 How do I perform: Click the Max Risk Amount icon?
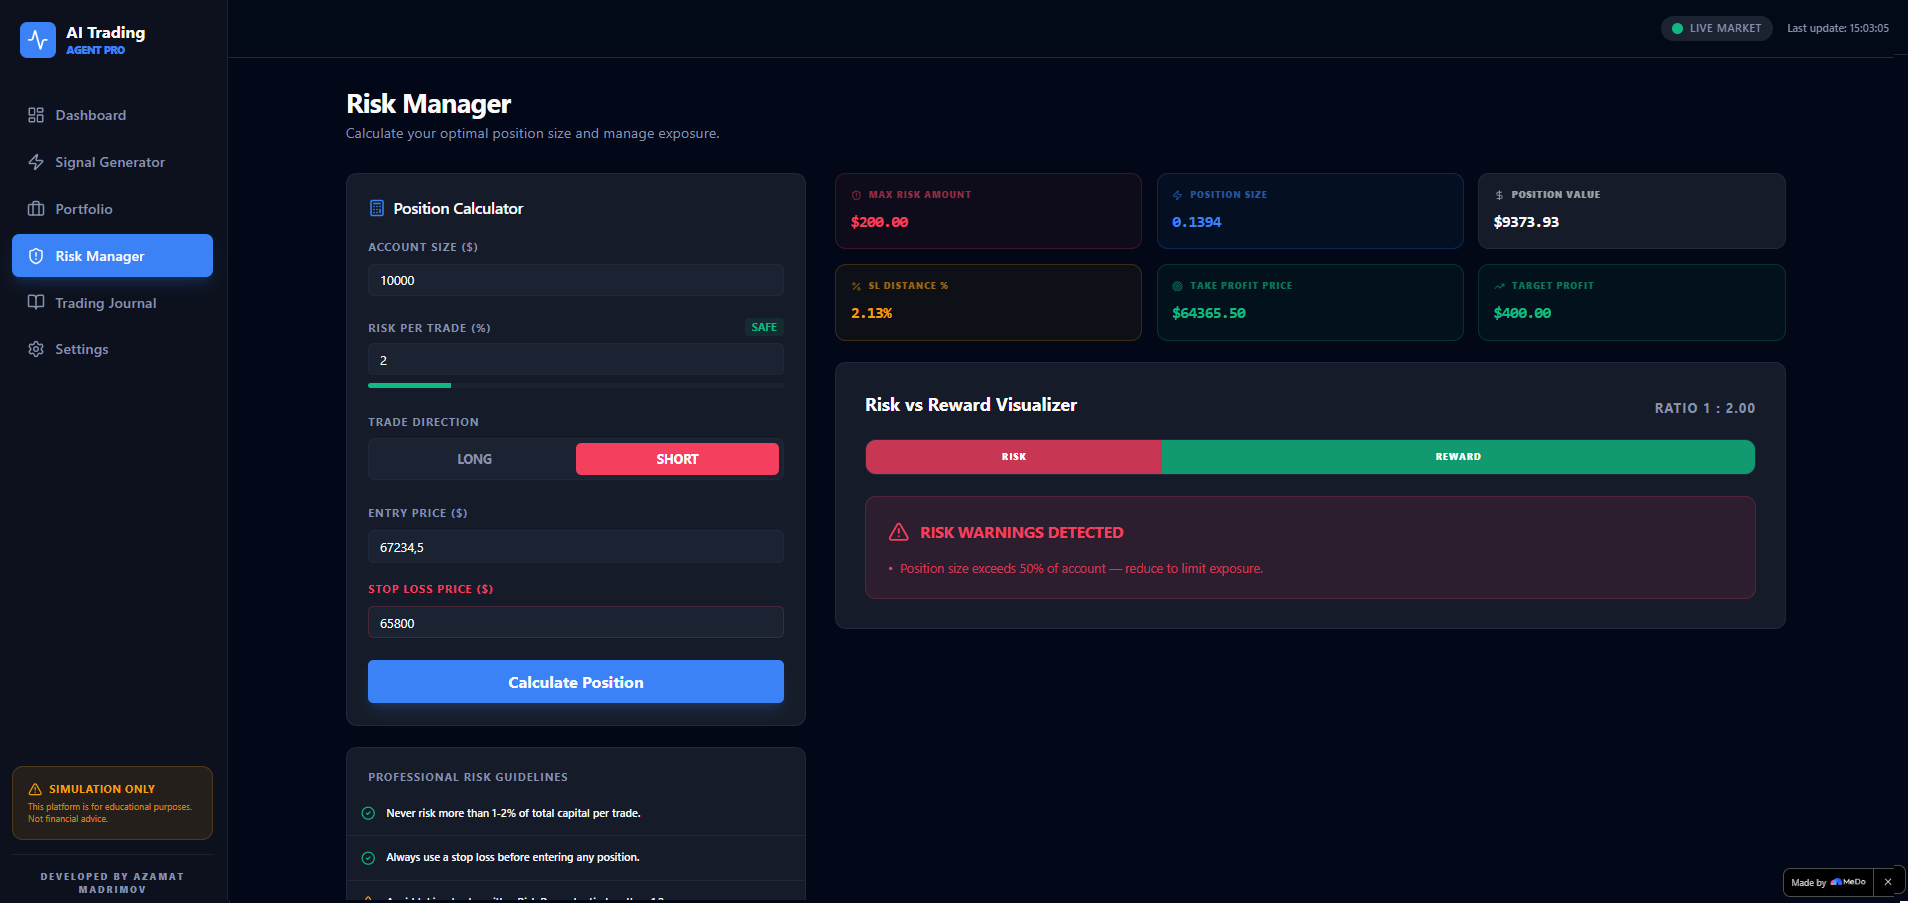pos(856,195)
